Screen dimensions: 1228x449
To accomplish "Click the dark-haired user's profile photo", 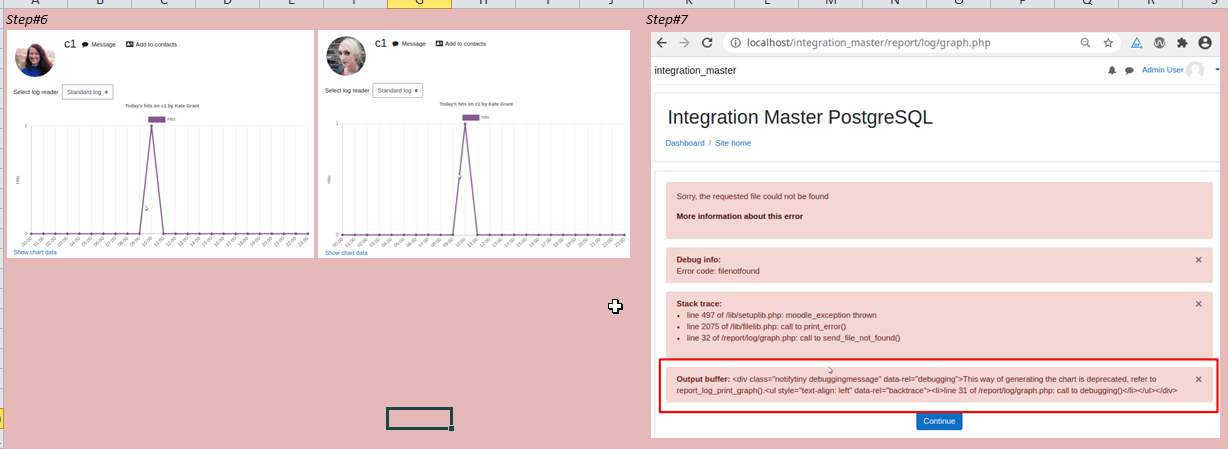I will 34,58.
